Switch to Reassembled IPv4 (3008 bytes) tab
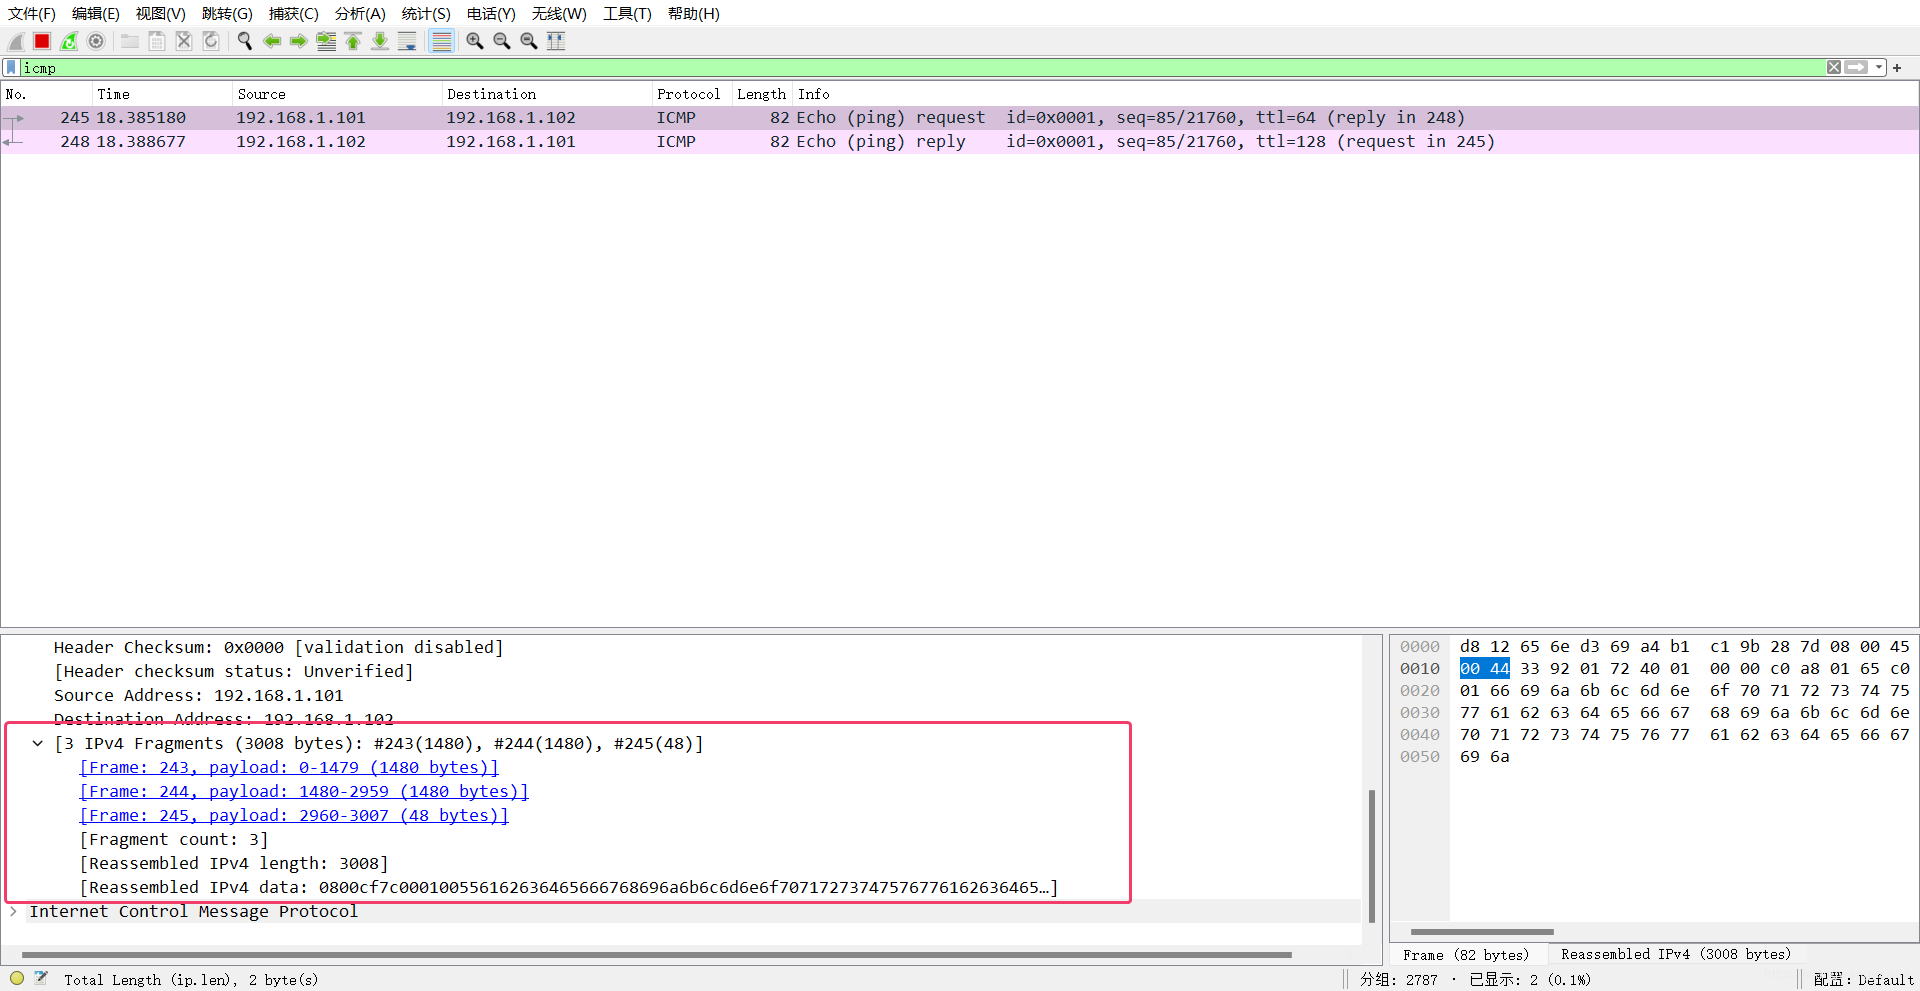This screenshot has height=991, width=1920. pyautogui.click(x=1676, y=955)
